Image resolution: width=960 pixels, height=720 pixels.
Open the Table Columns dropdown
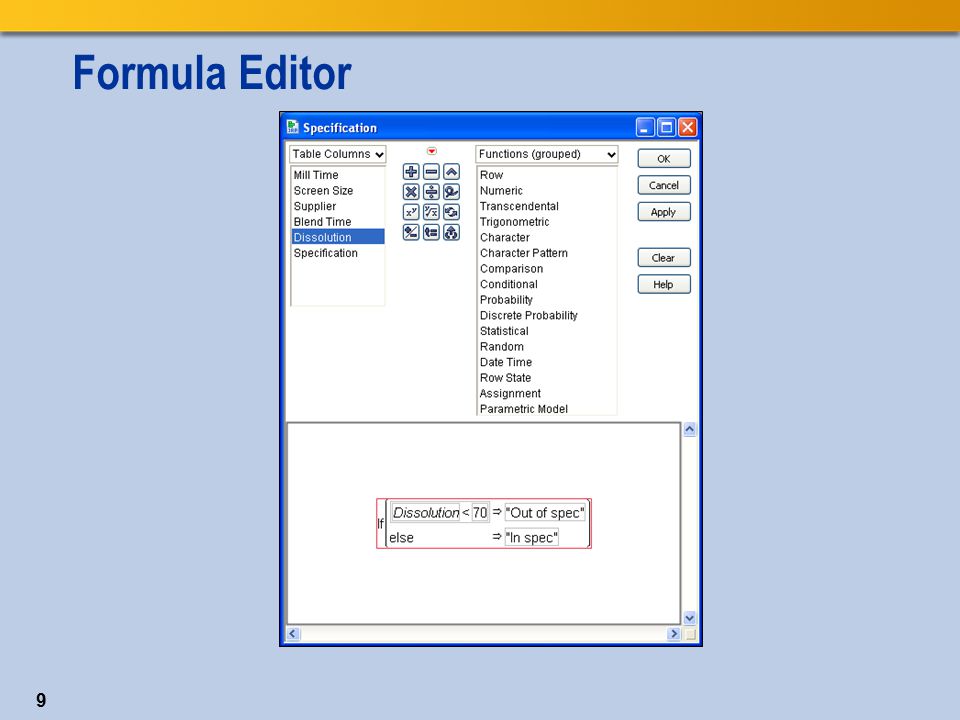pyautogui.click(x=337, y=154)
